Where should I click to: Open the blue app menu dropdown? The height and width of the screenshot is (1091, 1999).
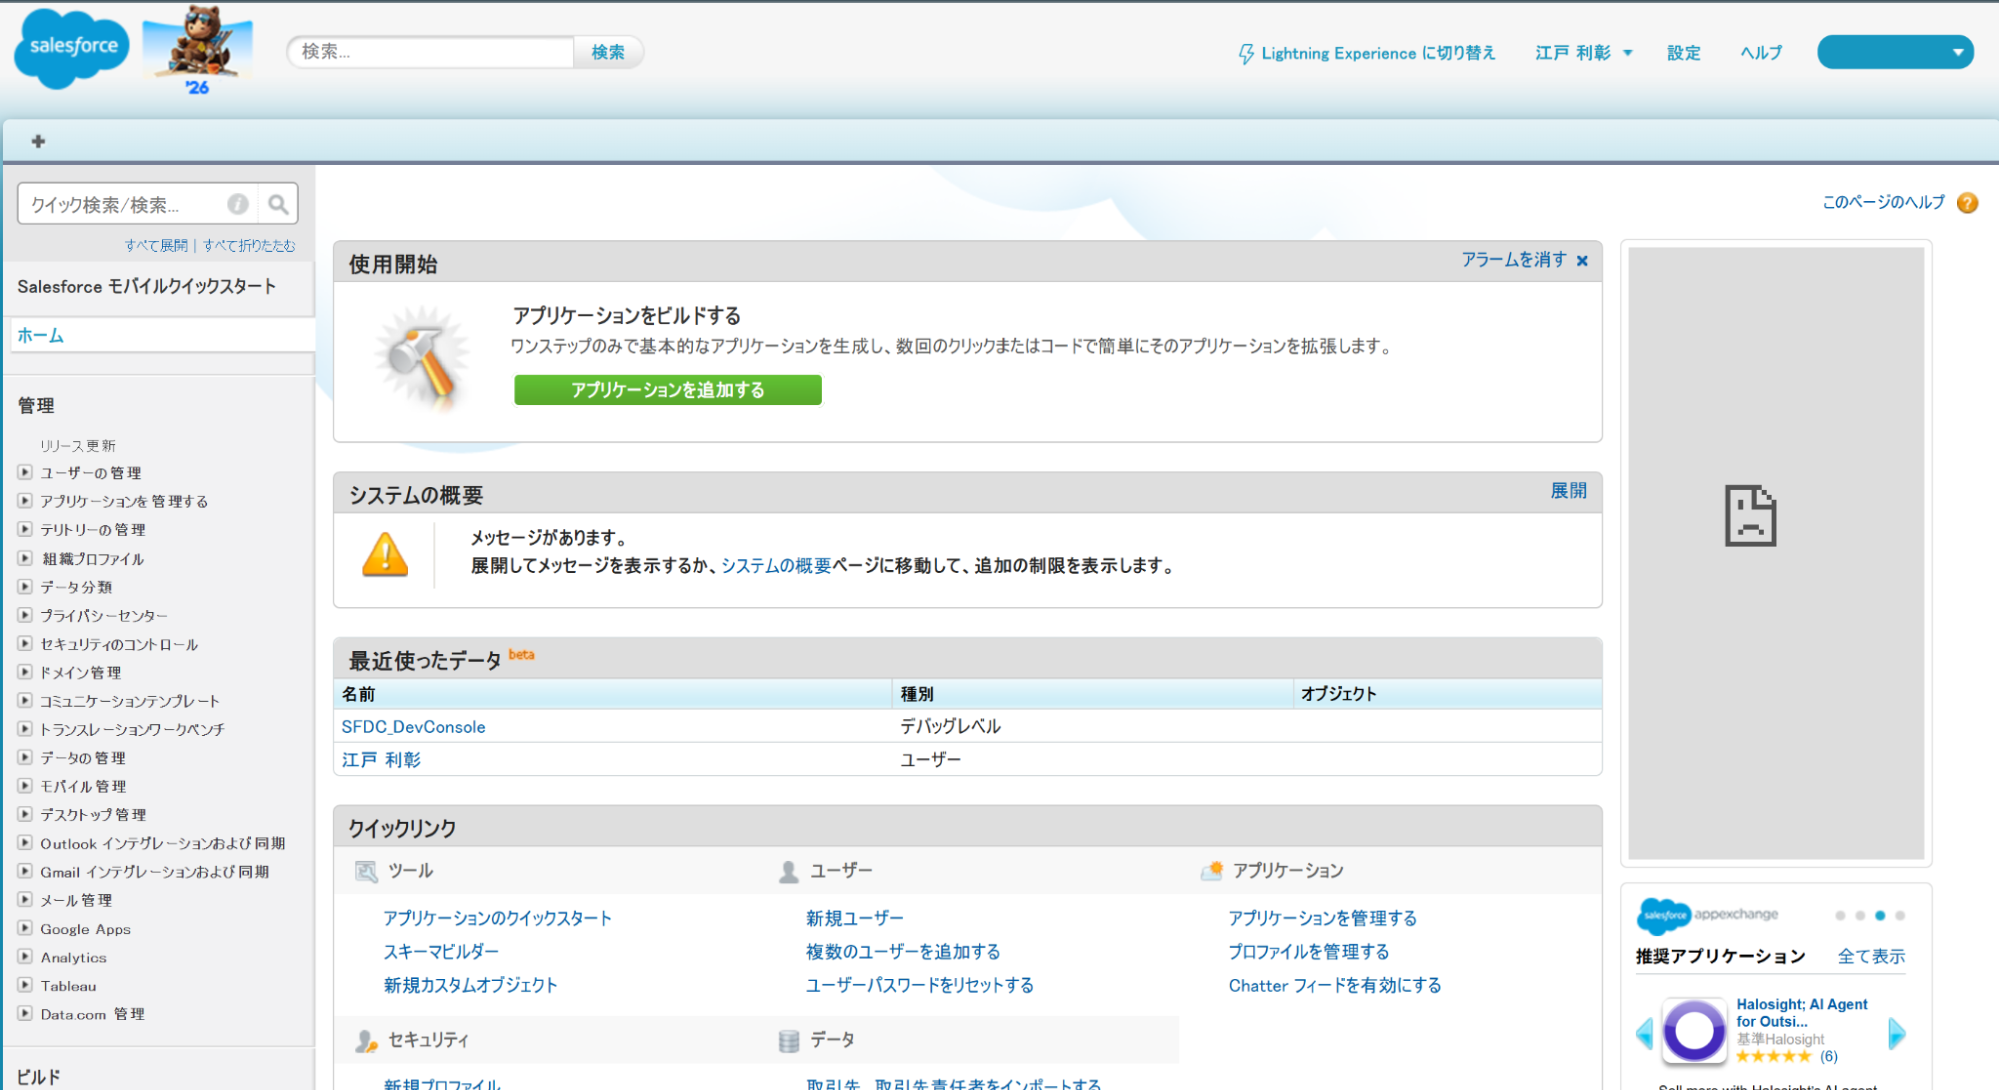(1895, 52)
